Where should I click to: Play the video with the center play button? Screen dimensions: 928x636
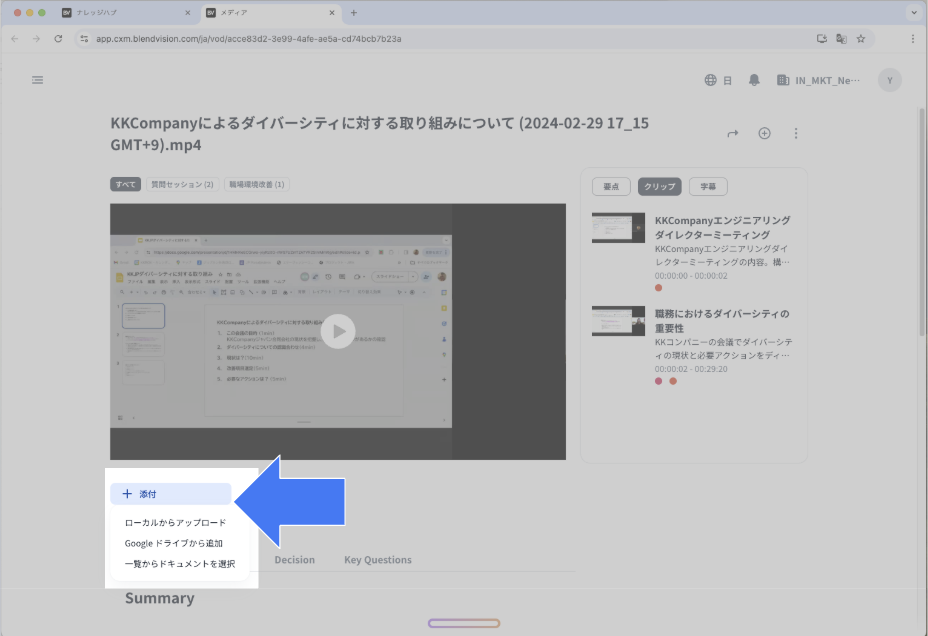point(338,331)
